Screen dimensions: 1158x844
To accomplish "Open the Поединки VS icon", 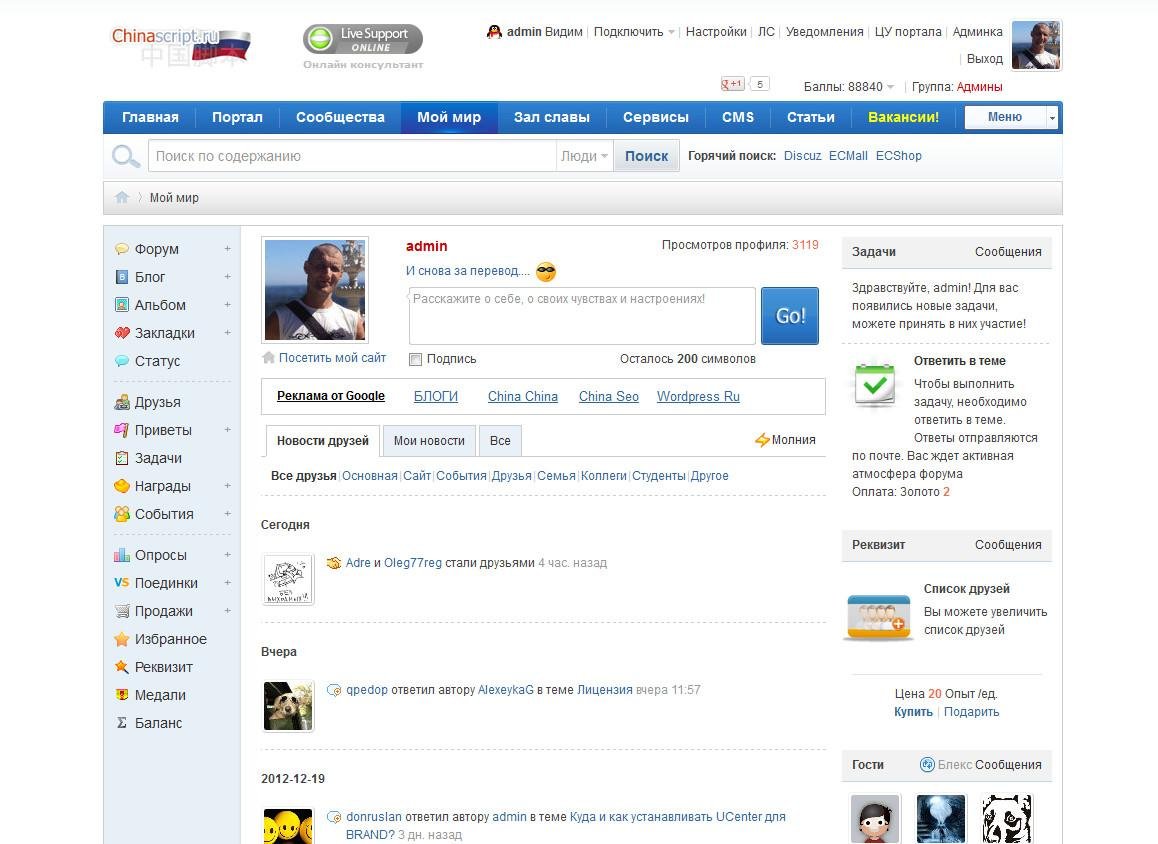I will click(x=121, y=583).
